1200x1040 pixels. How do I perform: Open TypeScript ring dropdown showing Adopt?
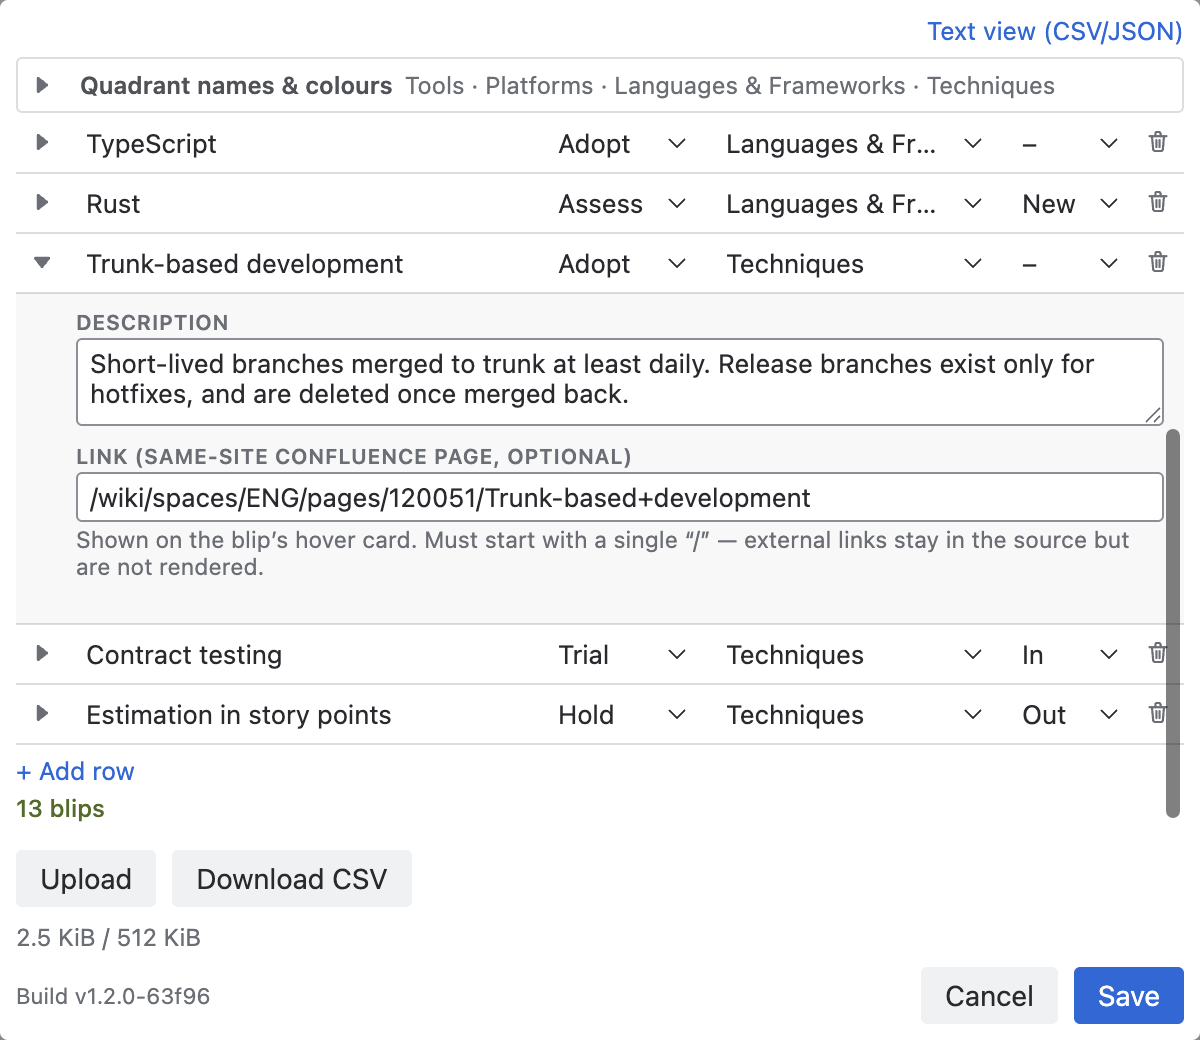622,144
